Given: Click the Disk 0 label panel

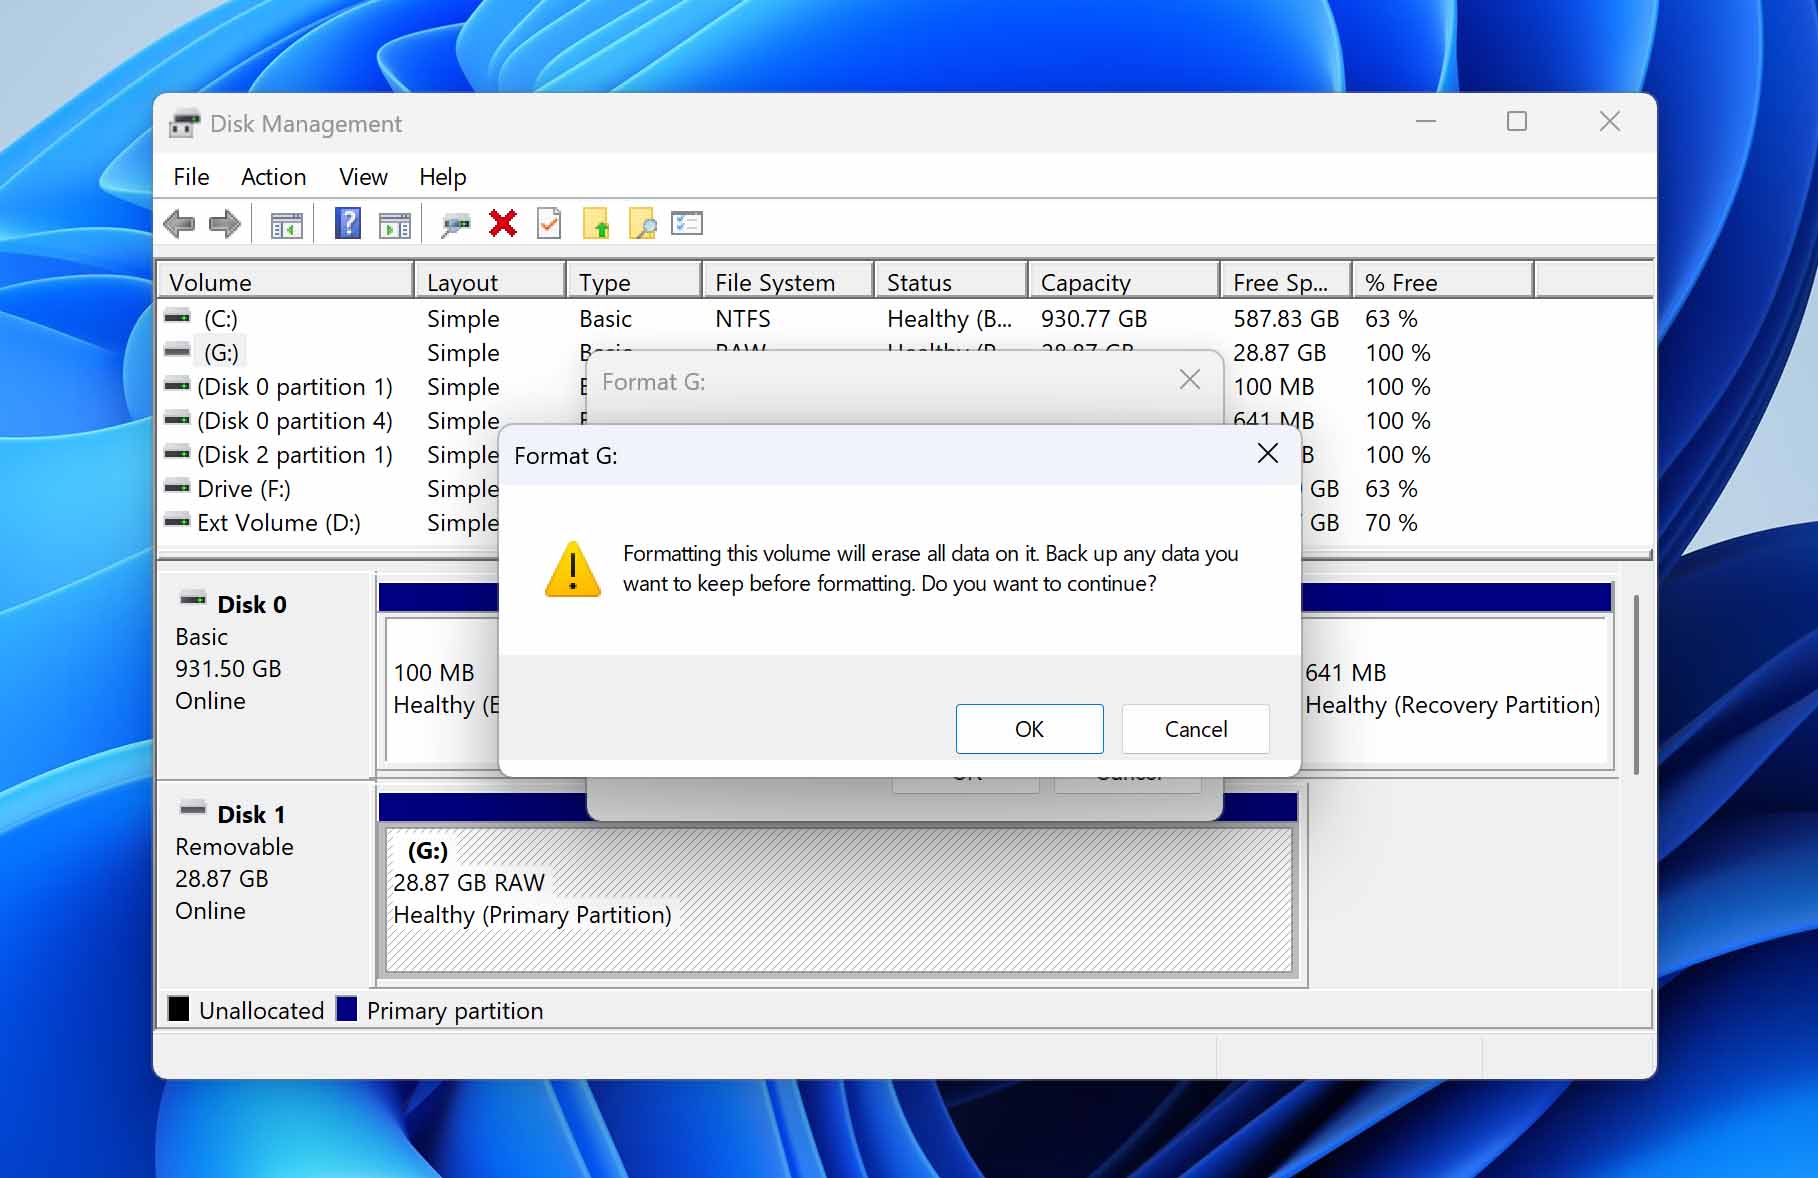Looking at the screenshot, I should coord(265,675).
